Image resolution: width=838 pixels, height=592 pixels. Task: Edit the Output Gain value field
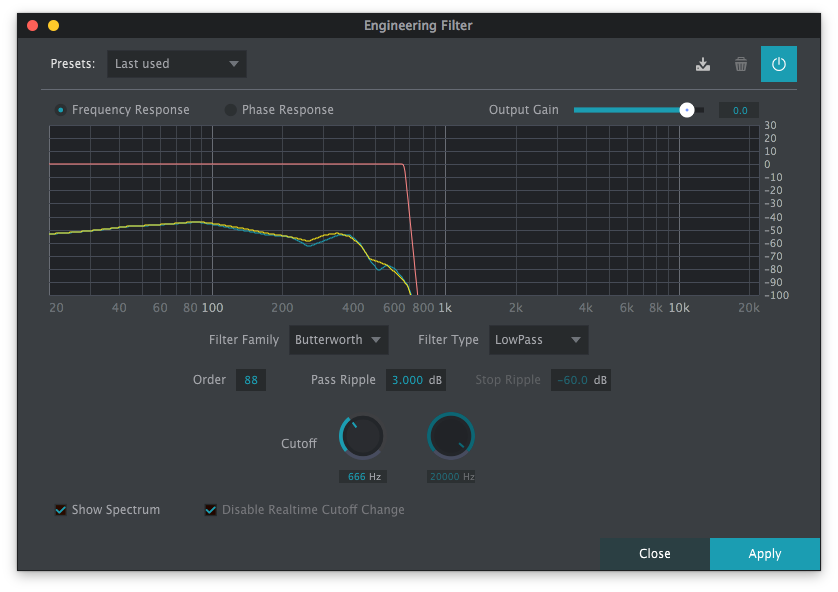[x=738, y=110]
